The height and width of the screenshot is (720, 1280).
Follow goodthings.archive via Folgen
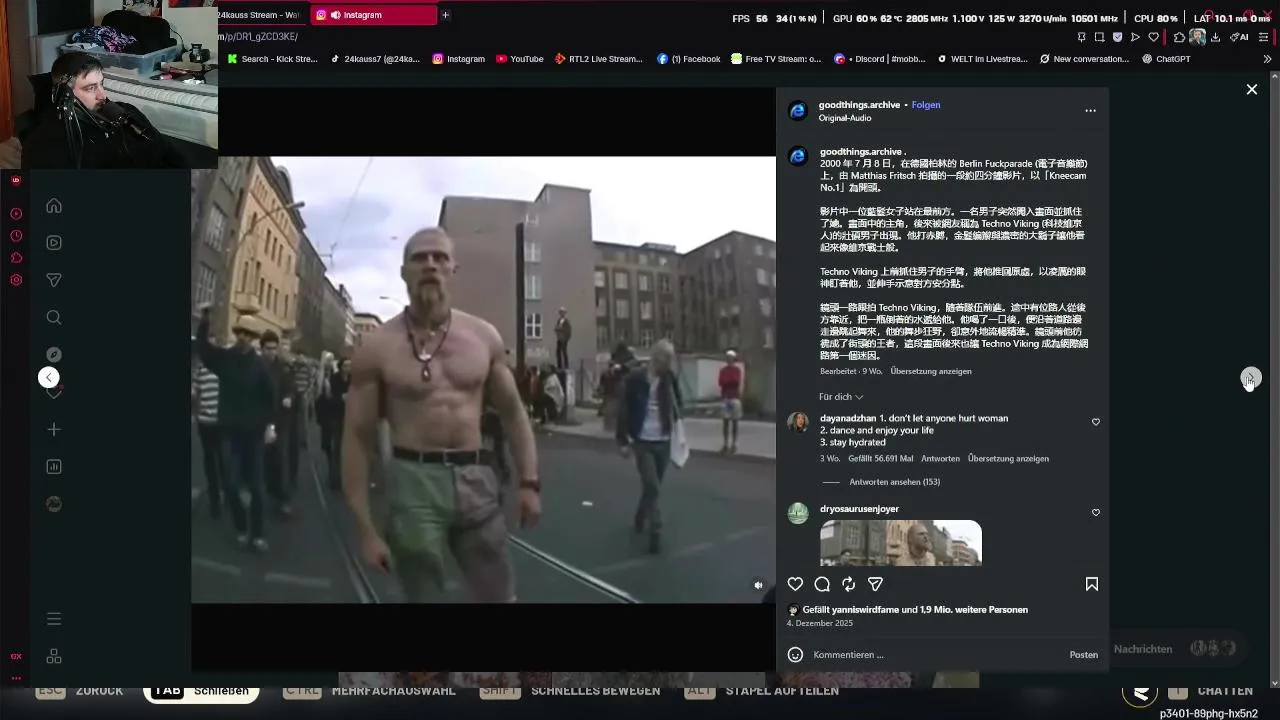click(925, 105)
